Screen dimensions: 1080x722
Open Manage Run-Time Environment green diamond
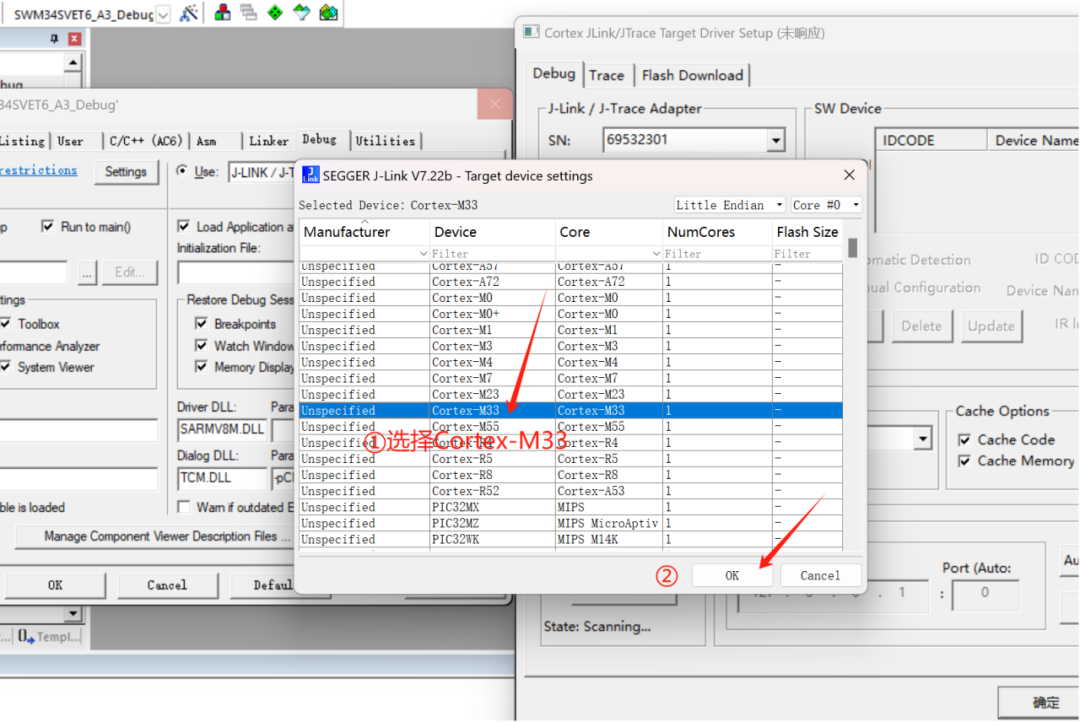coord(275,12)
